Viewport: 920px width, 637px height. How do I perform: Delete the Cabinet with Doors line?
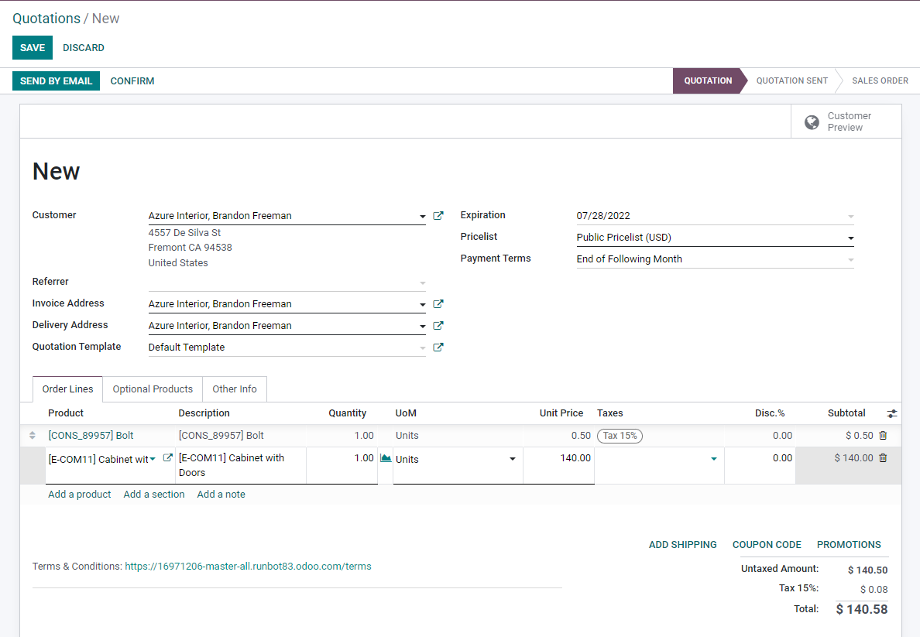coord(883,458)
